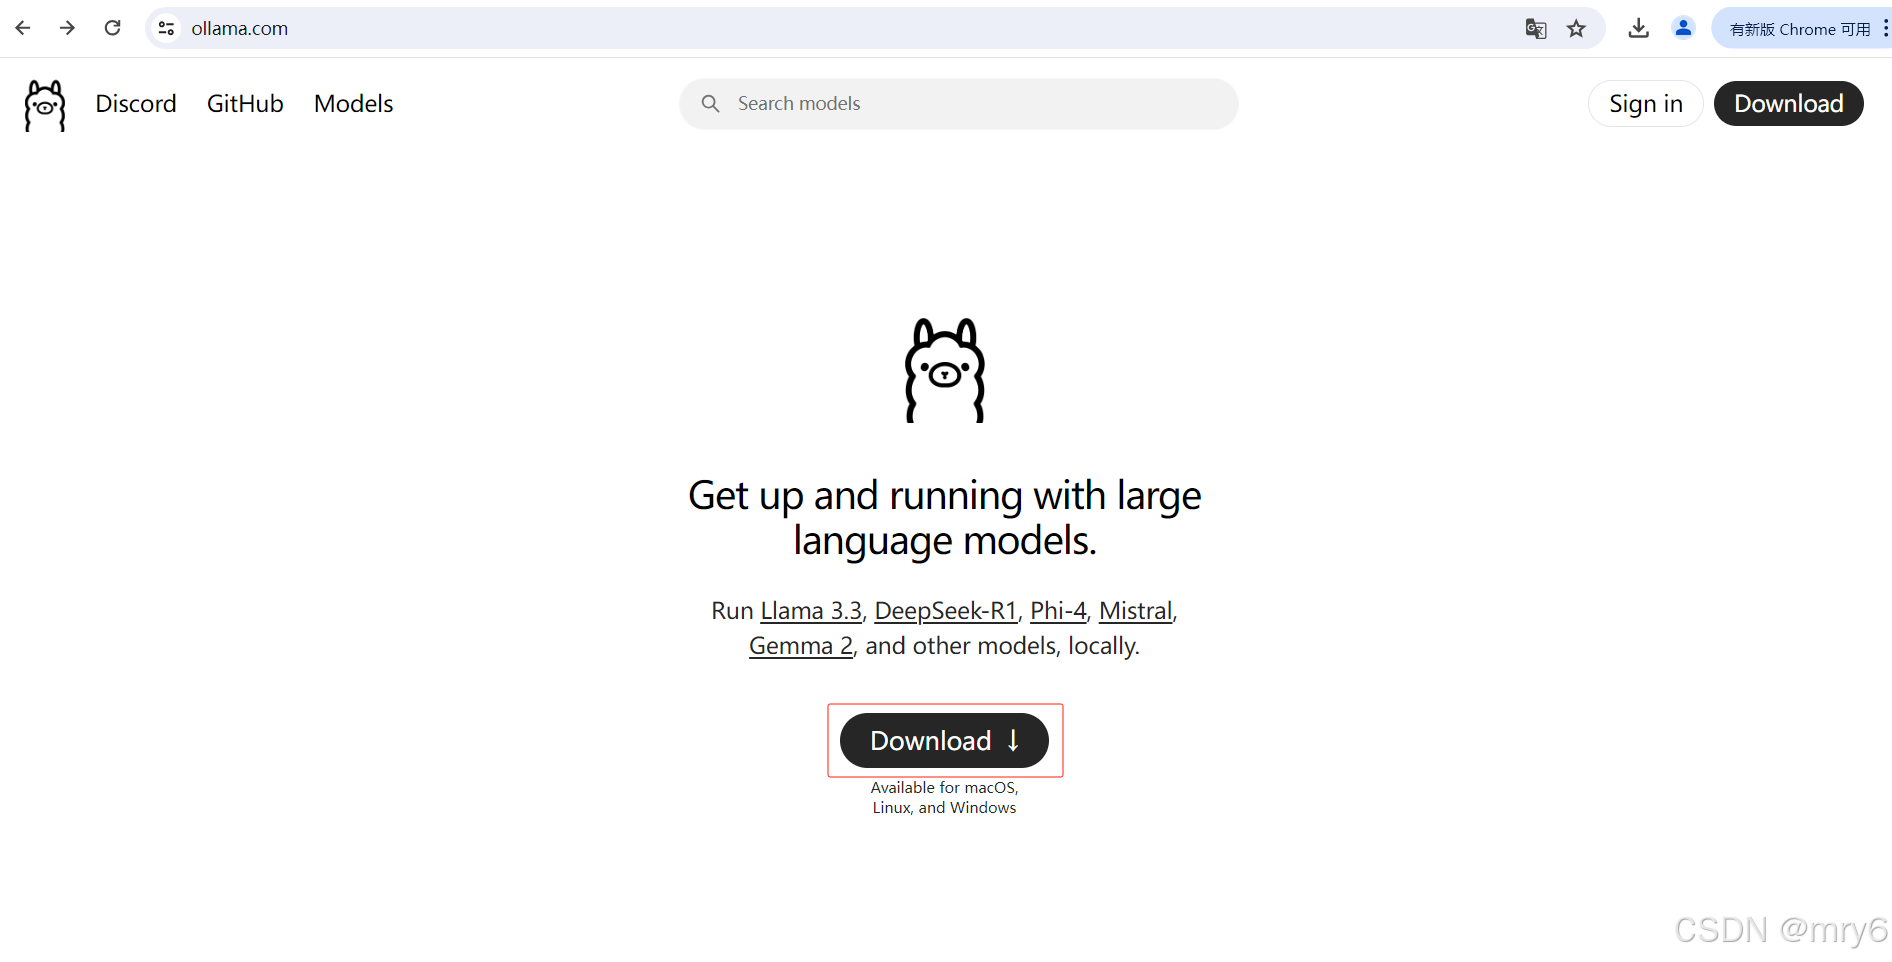This screenshot has height=962, width=1892.
Task: Focus the Search models field
Action: tap(958, 104)
